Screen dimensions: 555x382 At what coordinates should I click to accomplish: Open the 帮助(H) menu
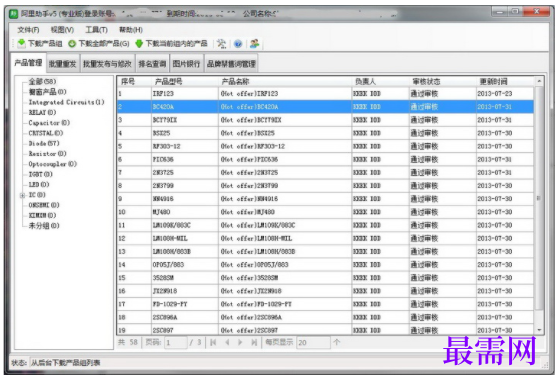pos(131,30)
